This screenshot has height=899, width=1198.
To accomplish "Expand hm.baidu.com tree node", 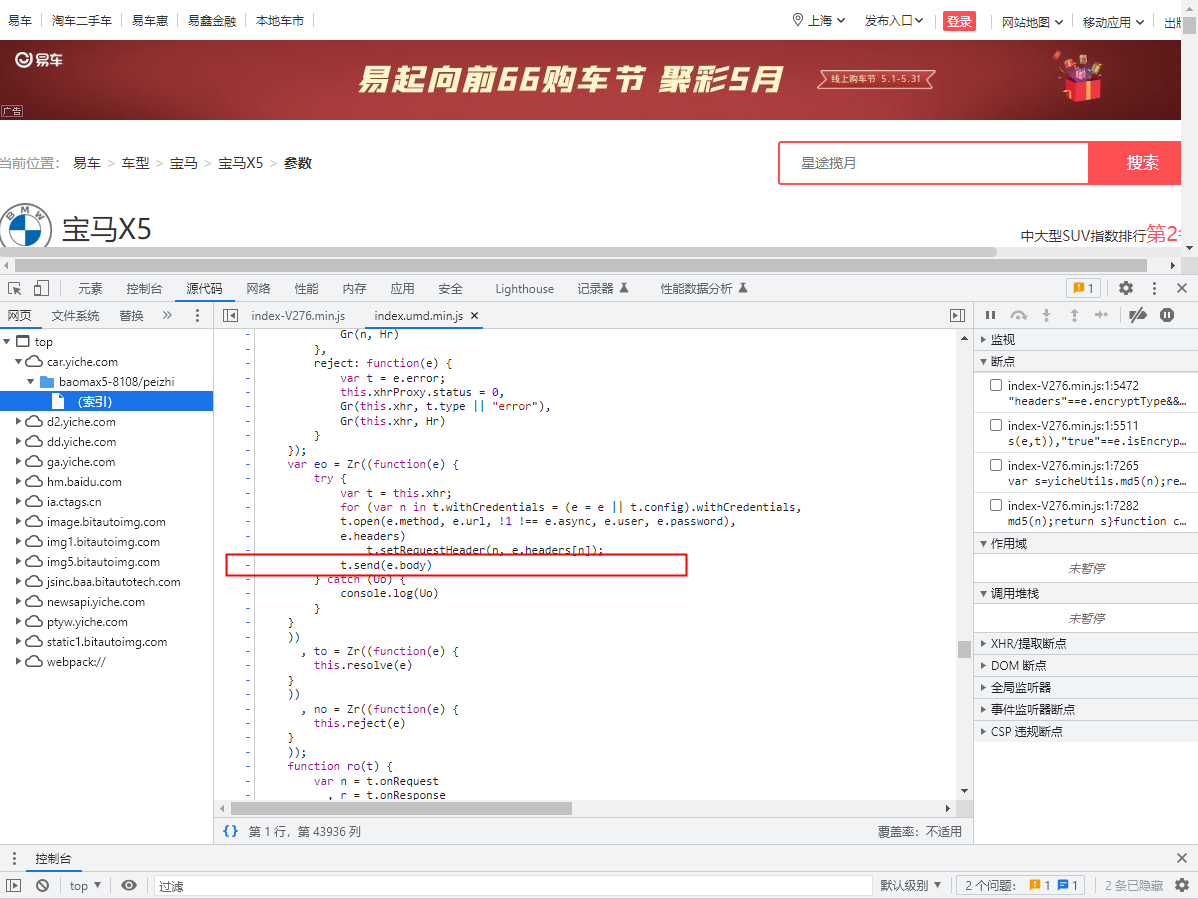I will (18, 481).
